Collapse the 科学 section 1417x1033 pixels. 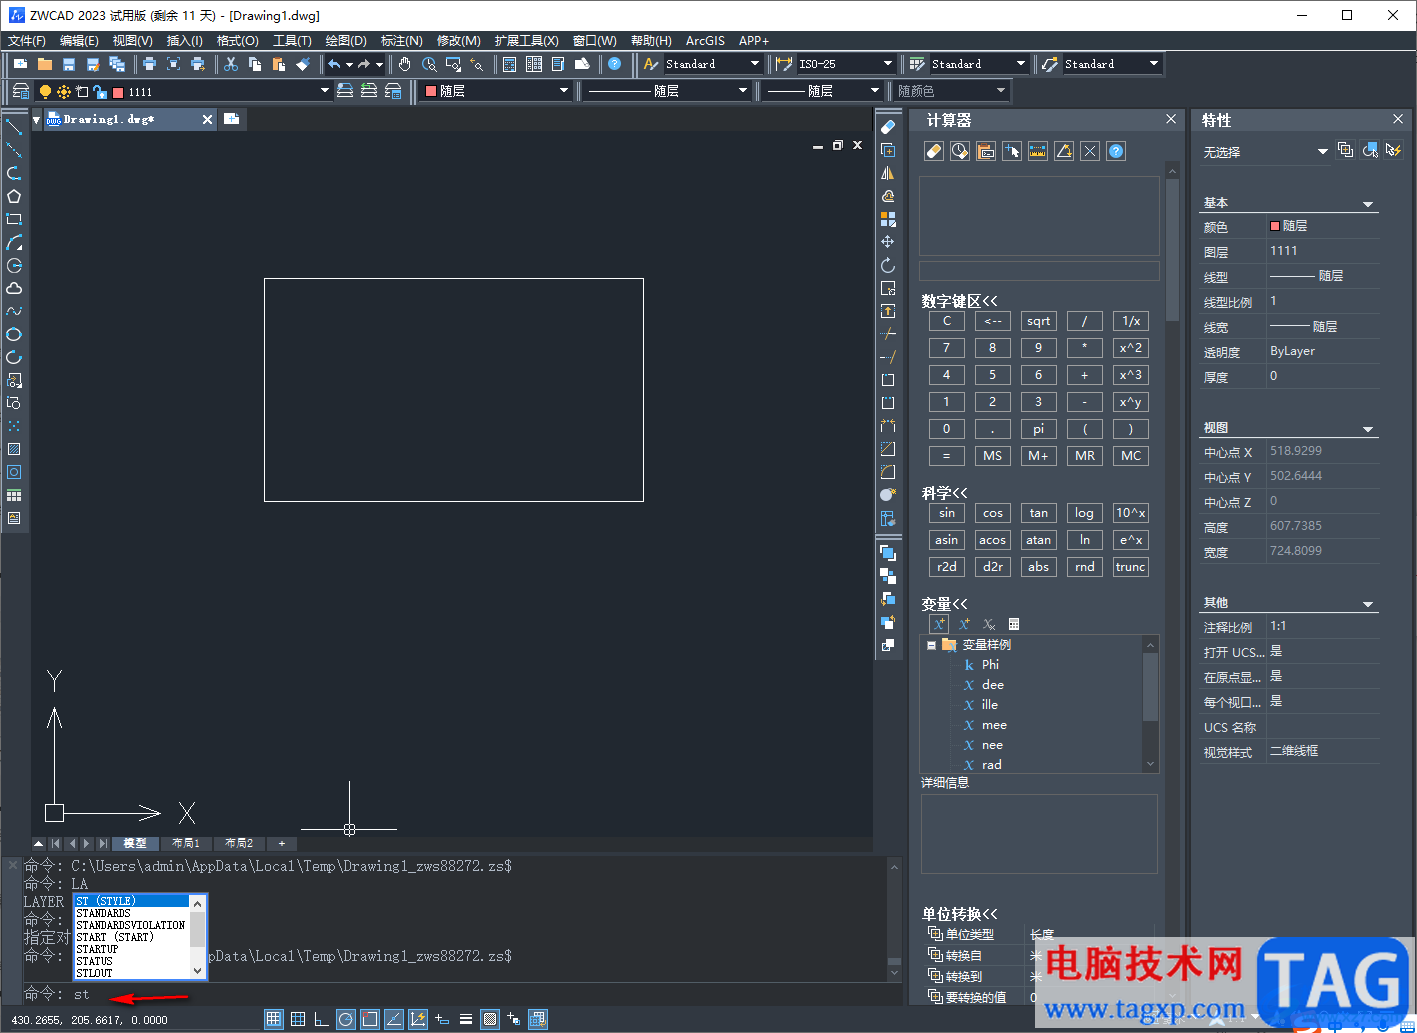pos(944,493)
